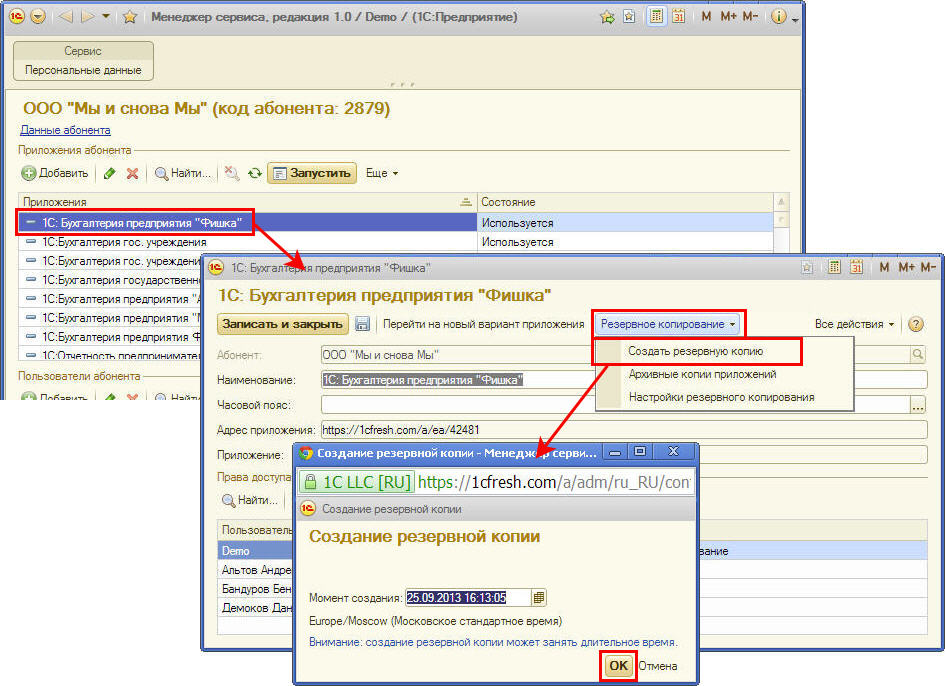The image size is (945, 686).
Task: Choose Архивные копии приложений menu item
Action: [x=702, y=374]
